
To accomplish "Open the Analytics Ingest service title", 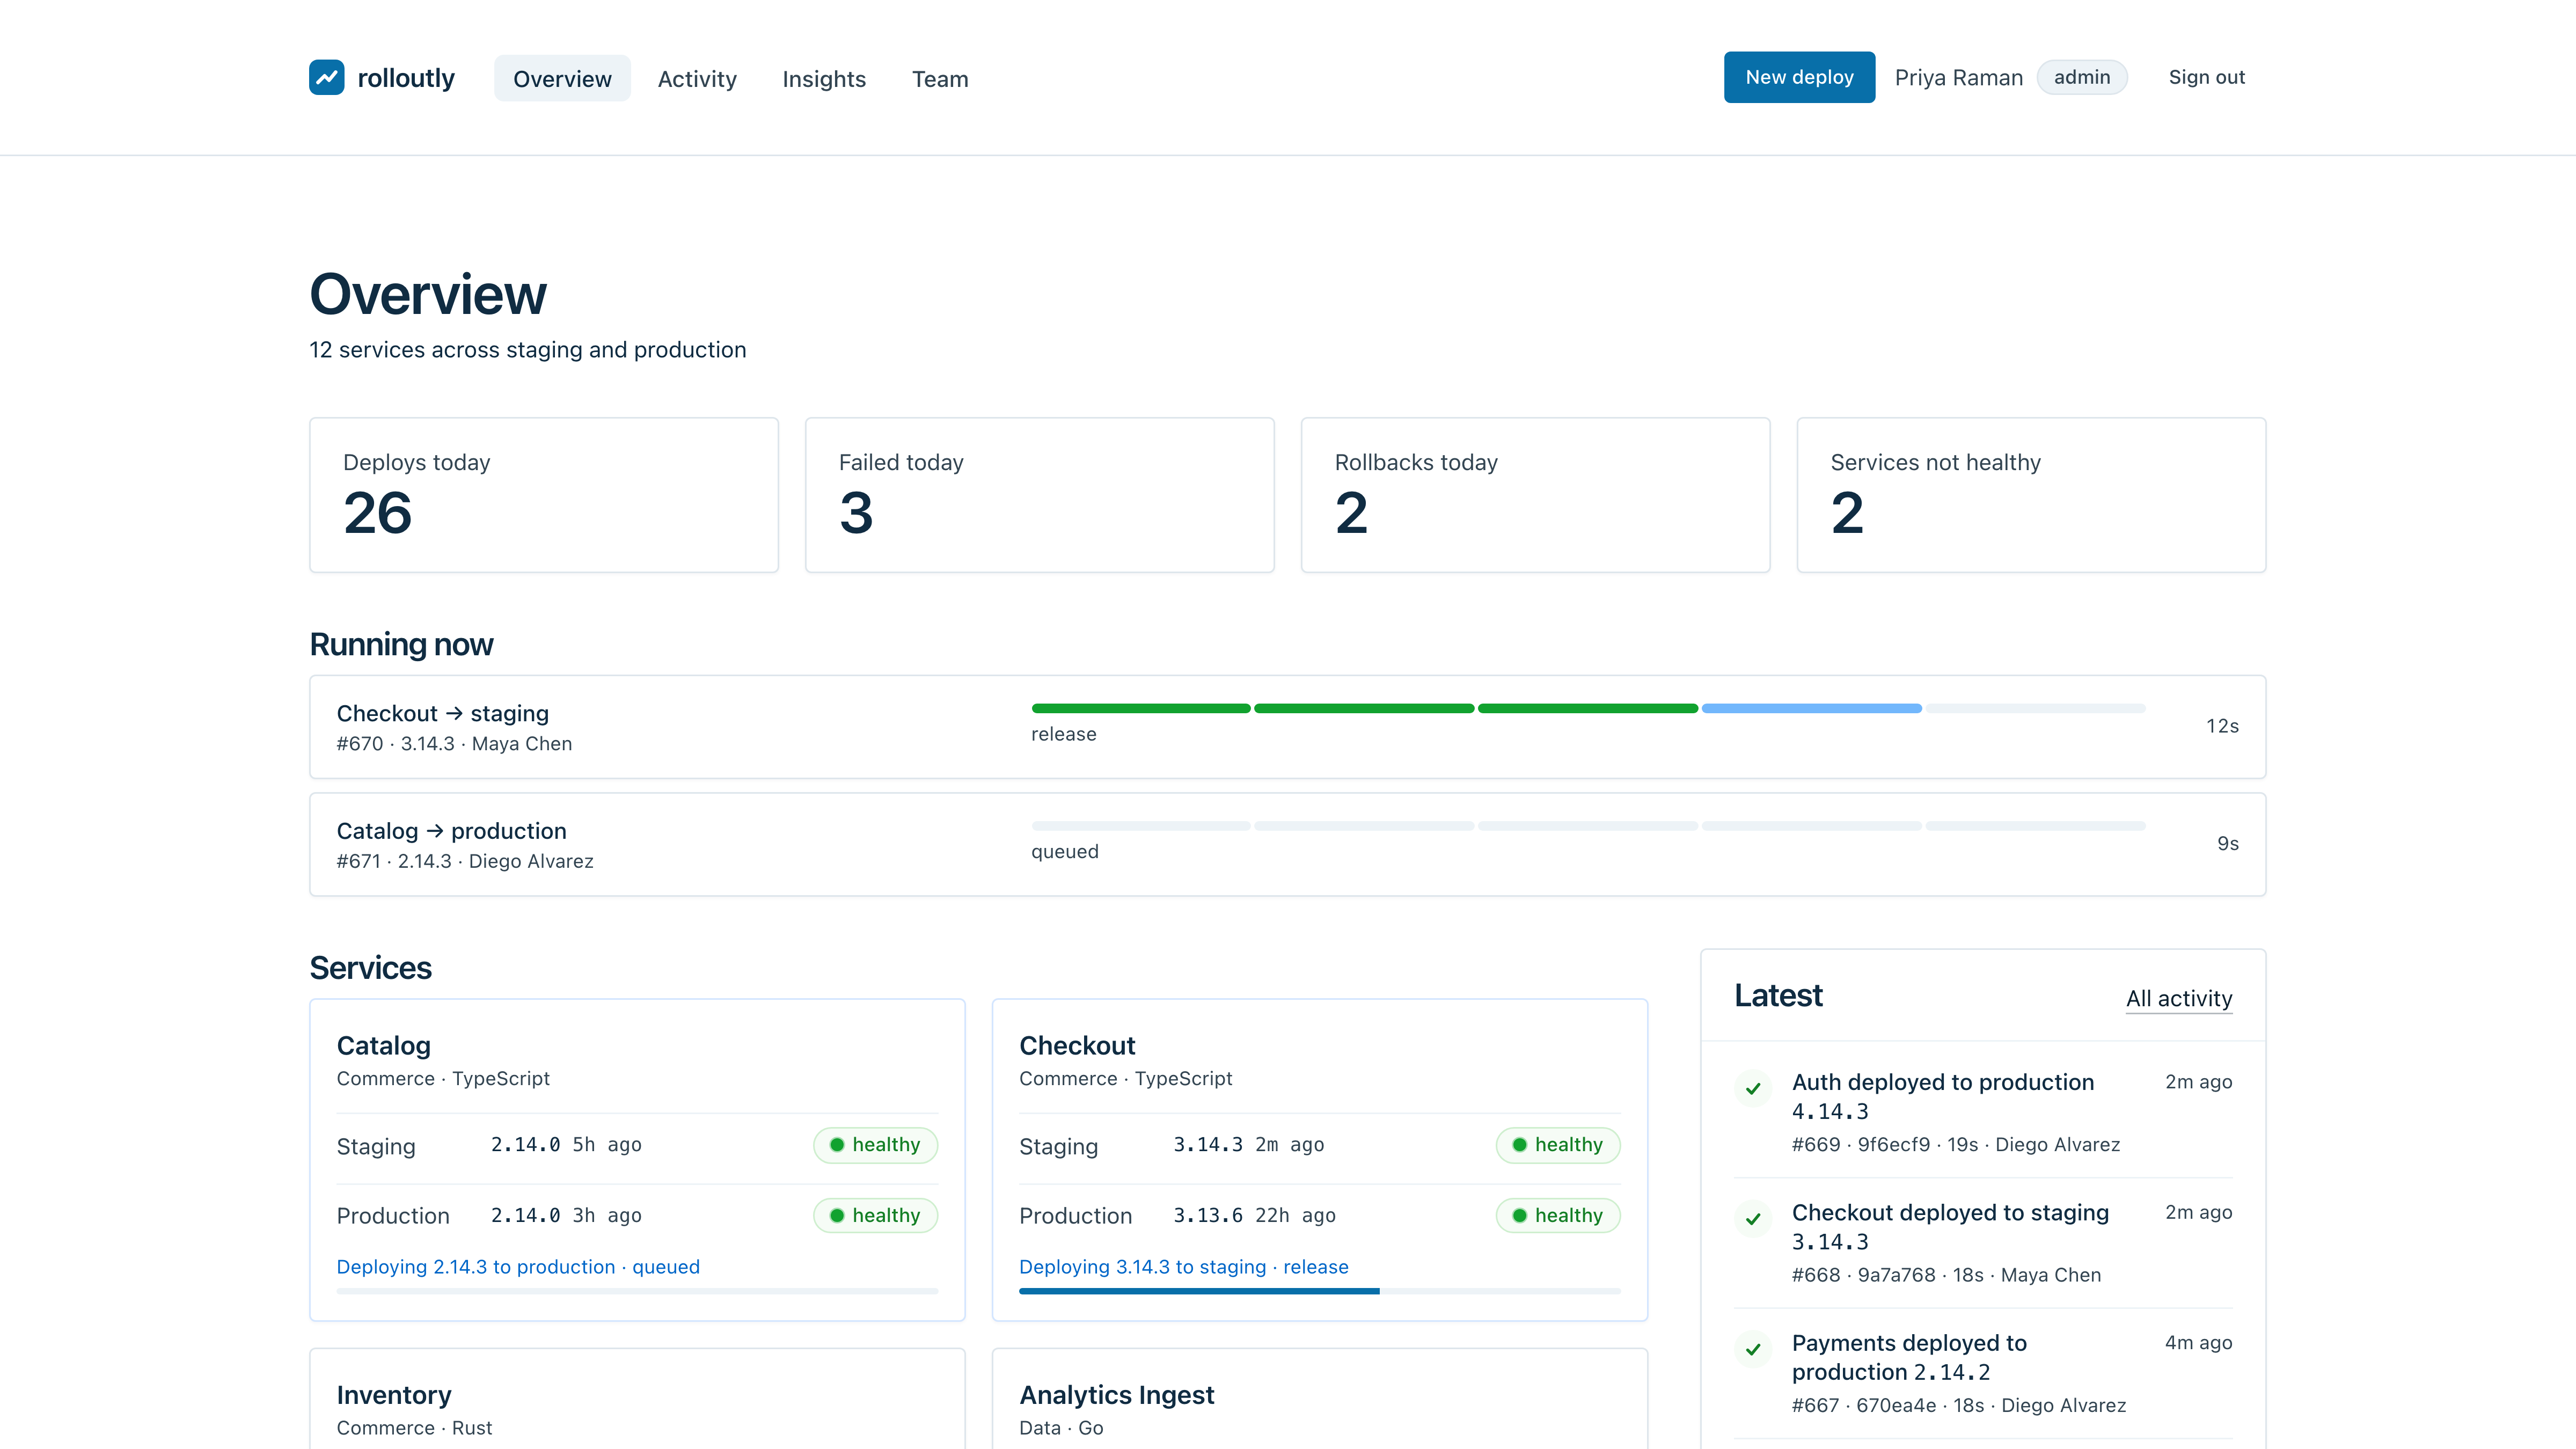I will pyautogui.click(x=1116, y=1394).
